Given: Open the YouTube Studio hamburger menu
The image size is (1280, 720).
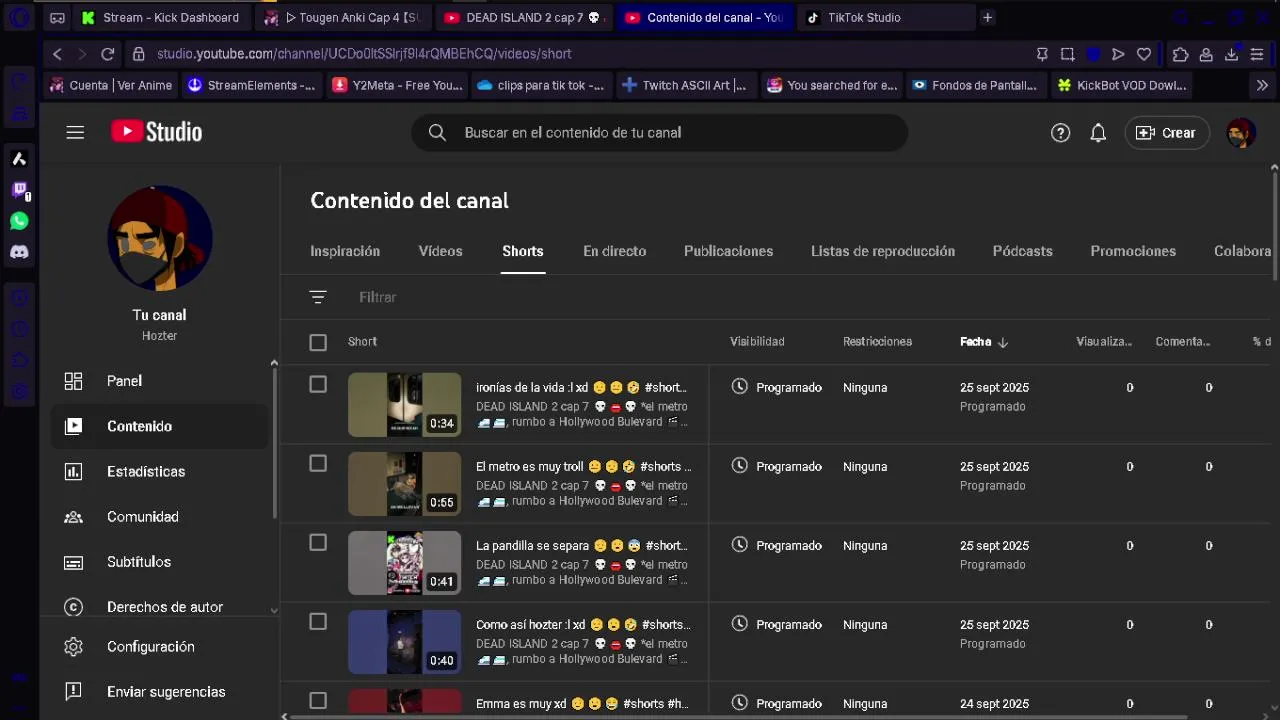Looking at the screenshot, I should [x=75, y=132].
